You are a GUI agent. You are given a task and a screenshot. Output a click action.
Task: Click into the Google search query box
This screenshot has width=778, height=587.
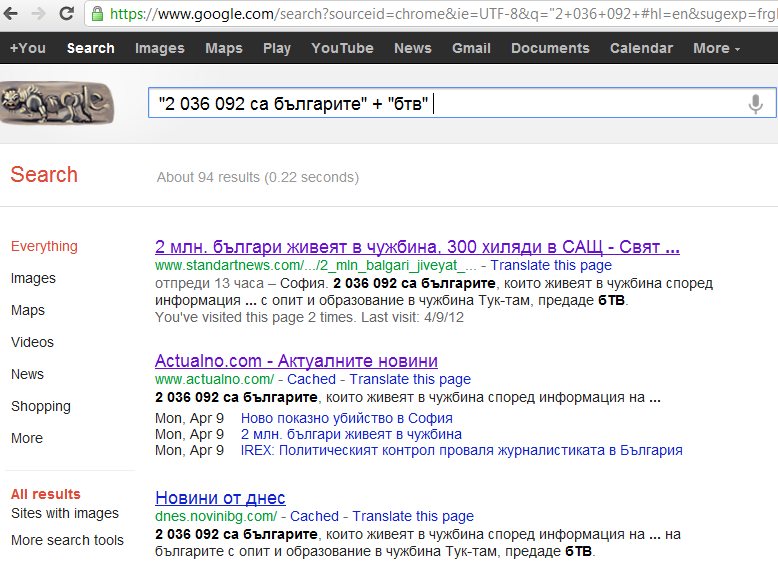click(x=440, y=103)
